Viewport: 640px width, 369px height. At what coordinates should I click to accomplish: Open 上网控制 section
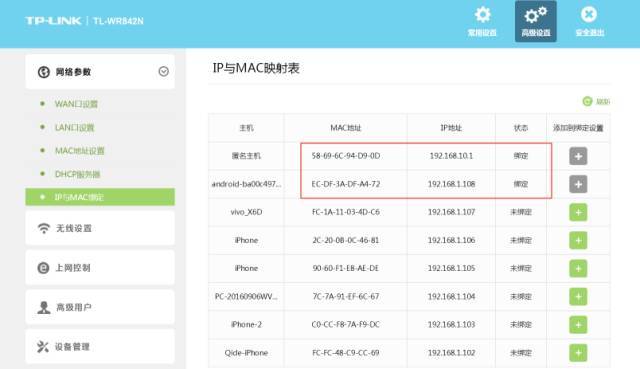pyautogui.click(x=100, y=268)
